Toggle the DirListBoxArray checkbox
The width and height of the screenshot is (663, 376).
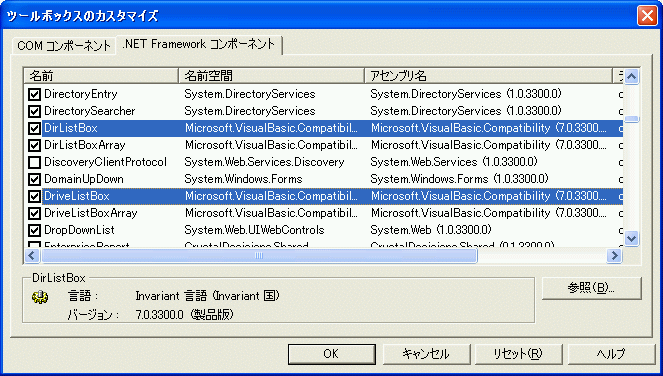34,145
